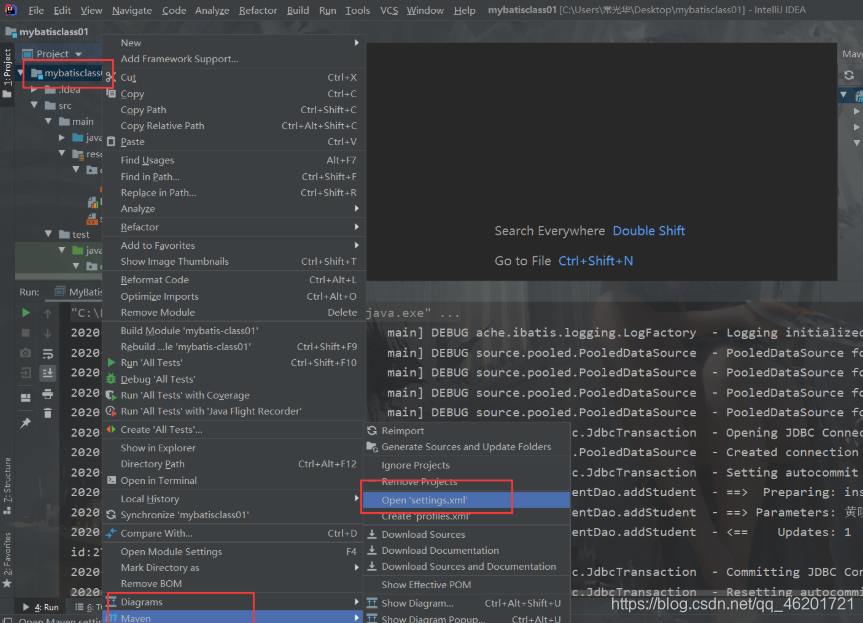
Task: Click Double Shift shortcut hint text
Action: (x=649, y=231)
